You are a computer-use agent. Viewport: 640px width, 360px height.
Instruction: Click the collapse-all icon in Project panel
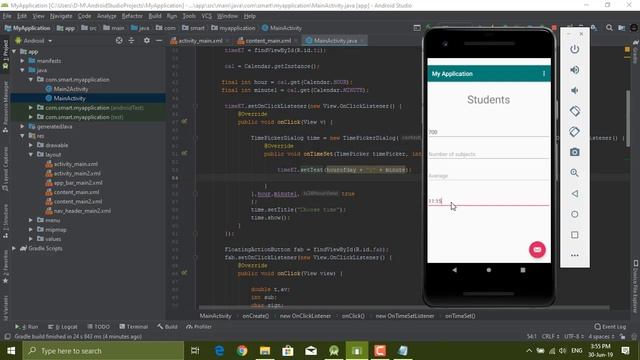(x=131, y=40)
